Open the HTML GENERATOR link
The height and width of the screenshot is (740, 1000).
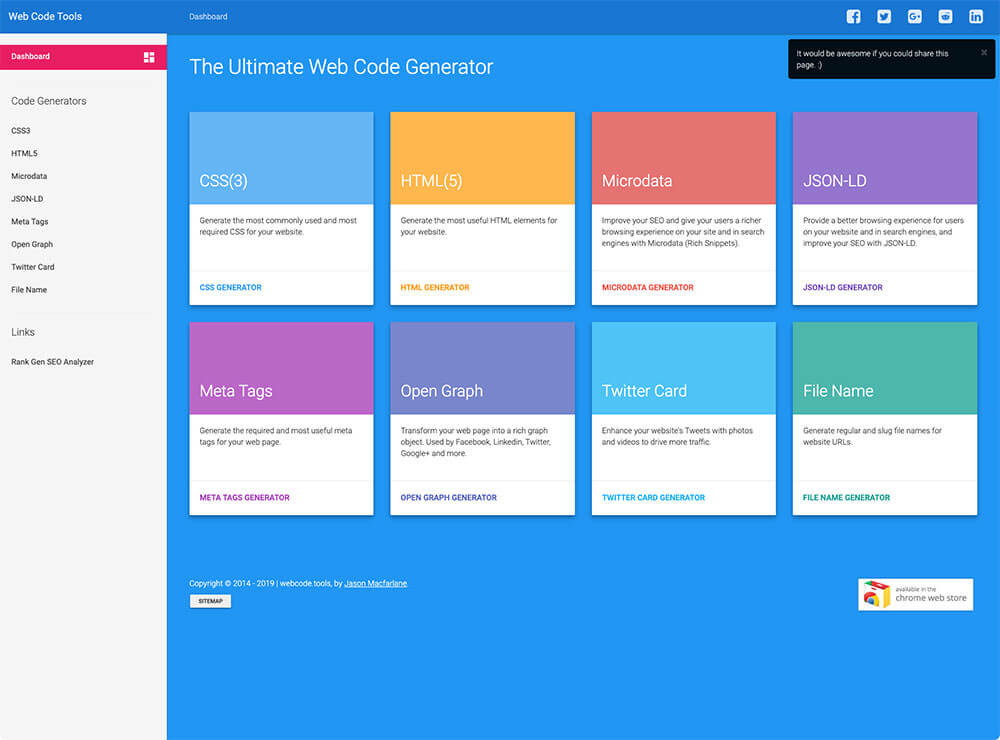tap(435, 287)
